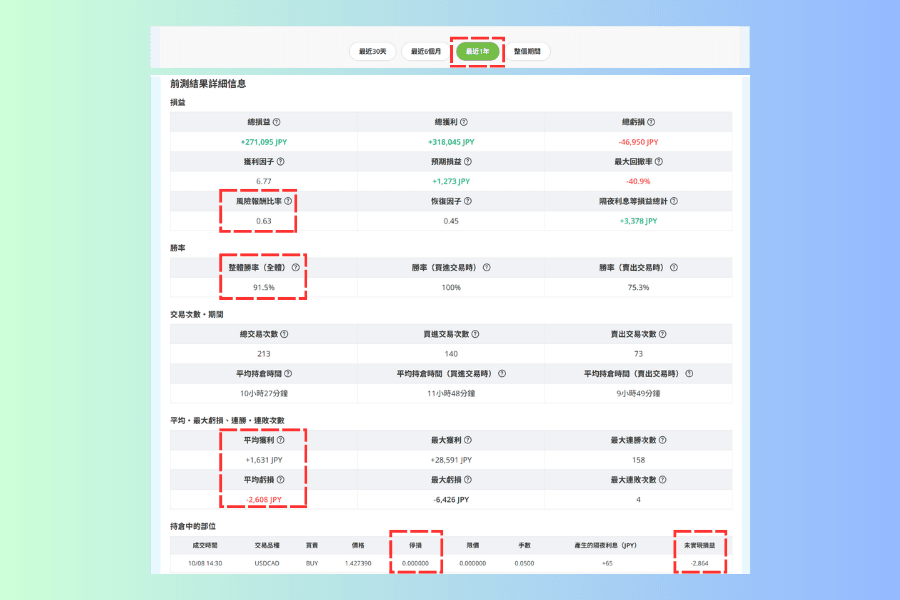Click the +3,378 JPY swap total
Screen dimensions: 900x600
point(638,221)
